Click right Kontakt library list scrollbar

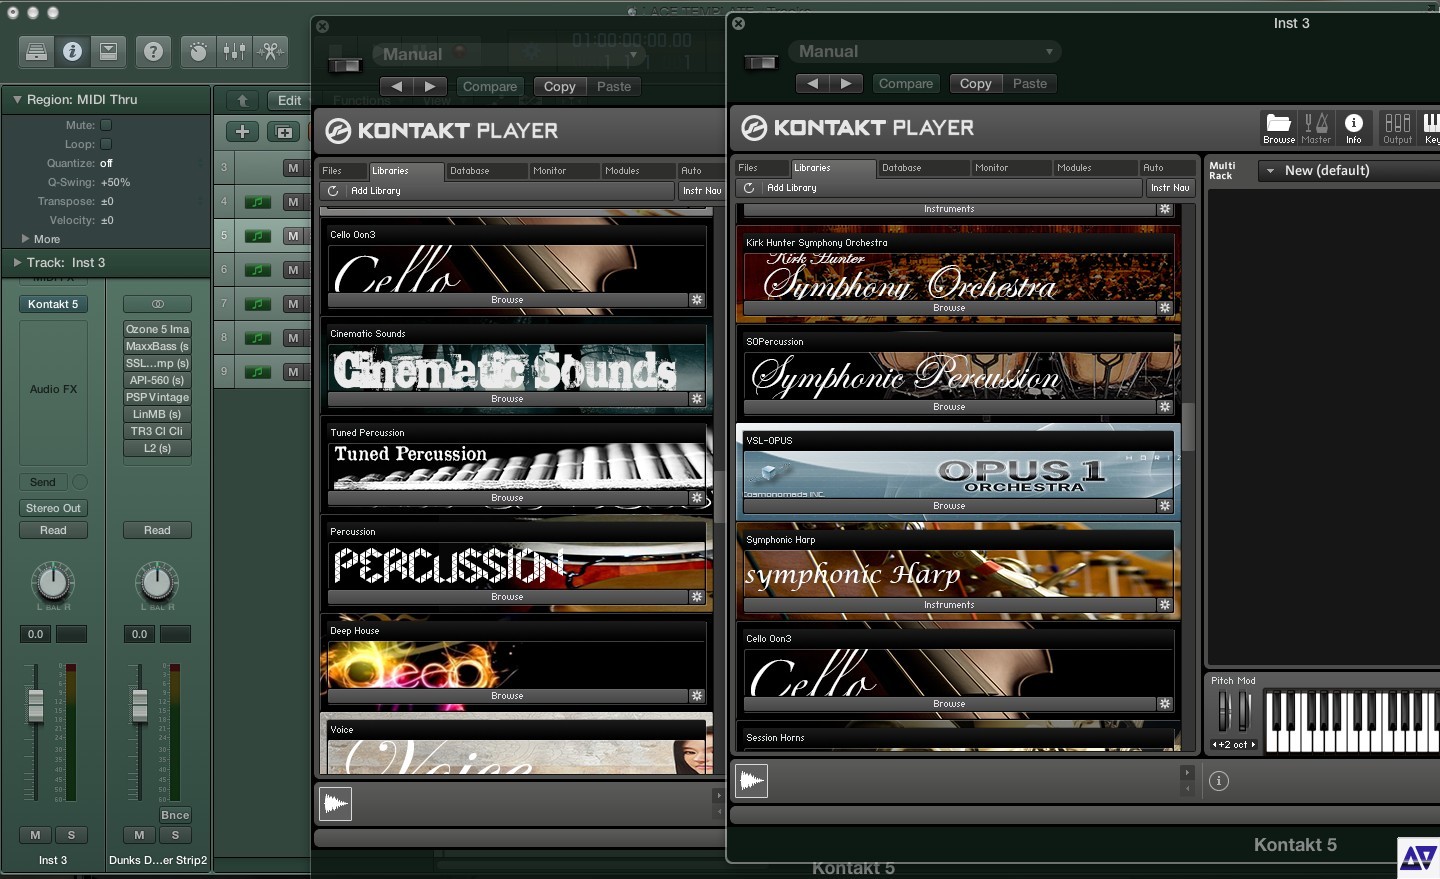[1188, 425]
